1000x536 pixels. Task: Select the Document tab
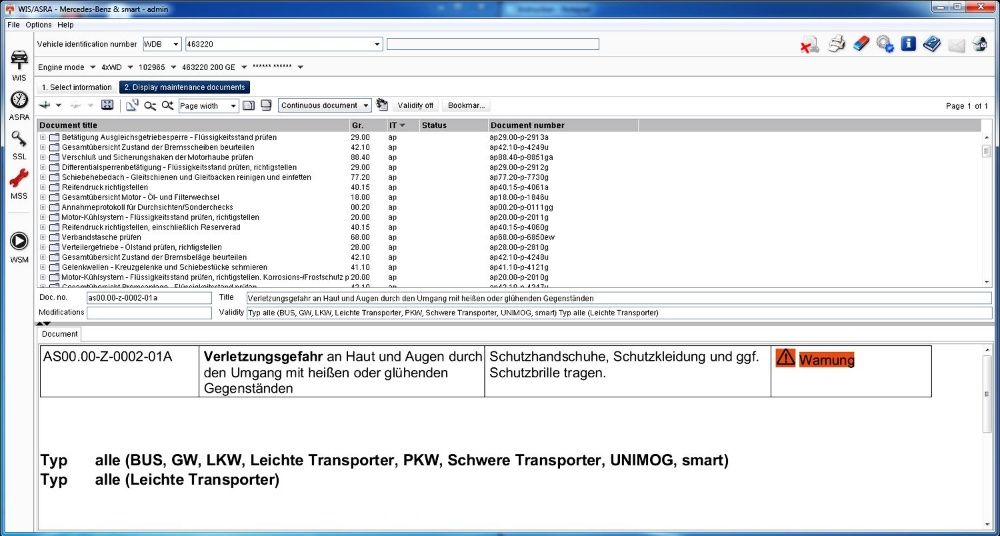[x=59, y=334]
